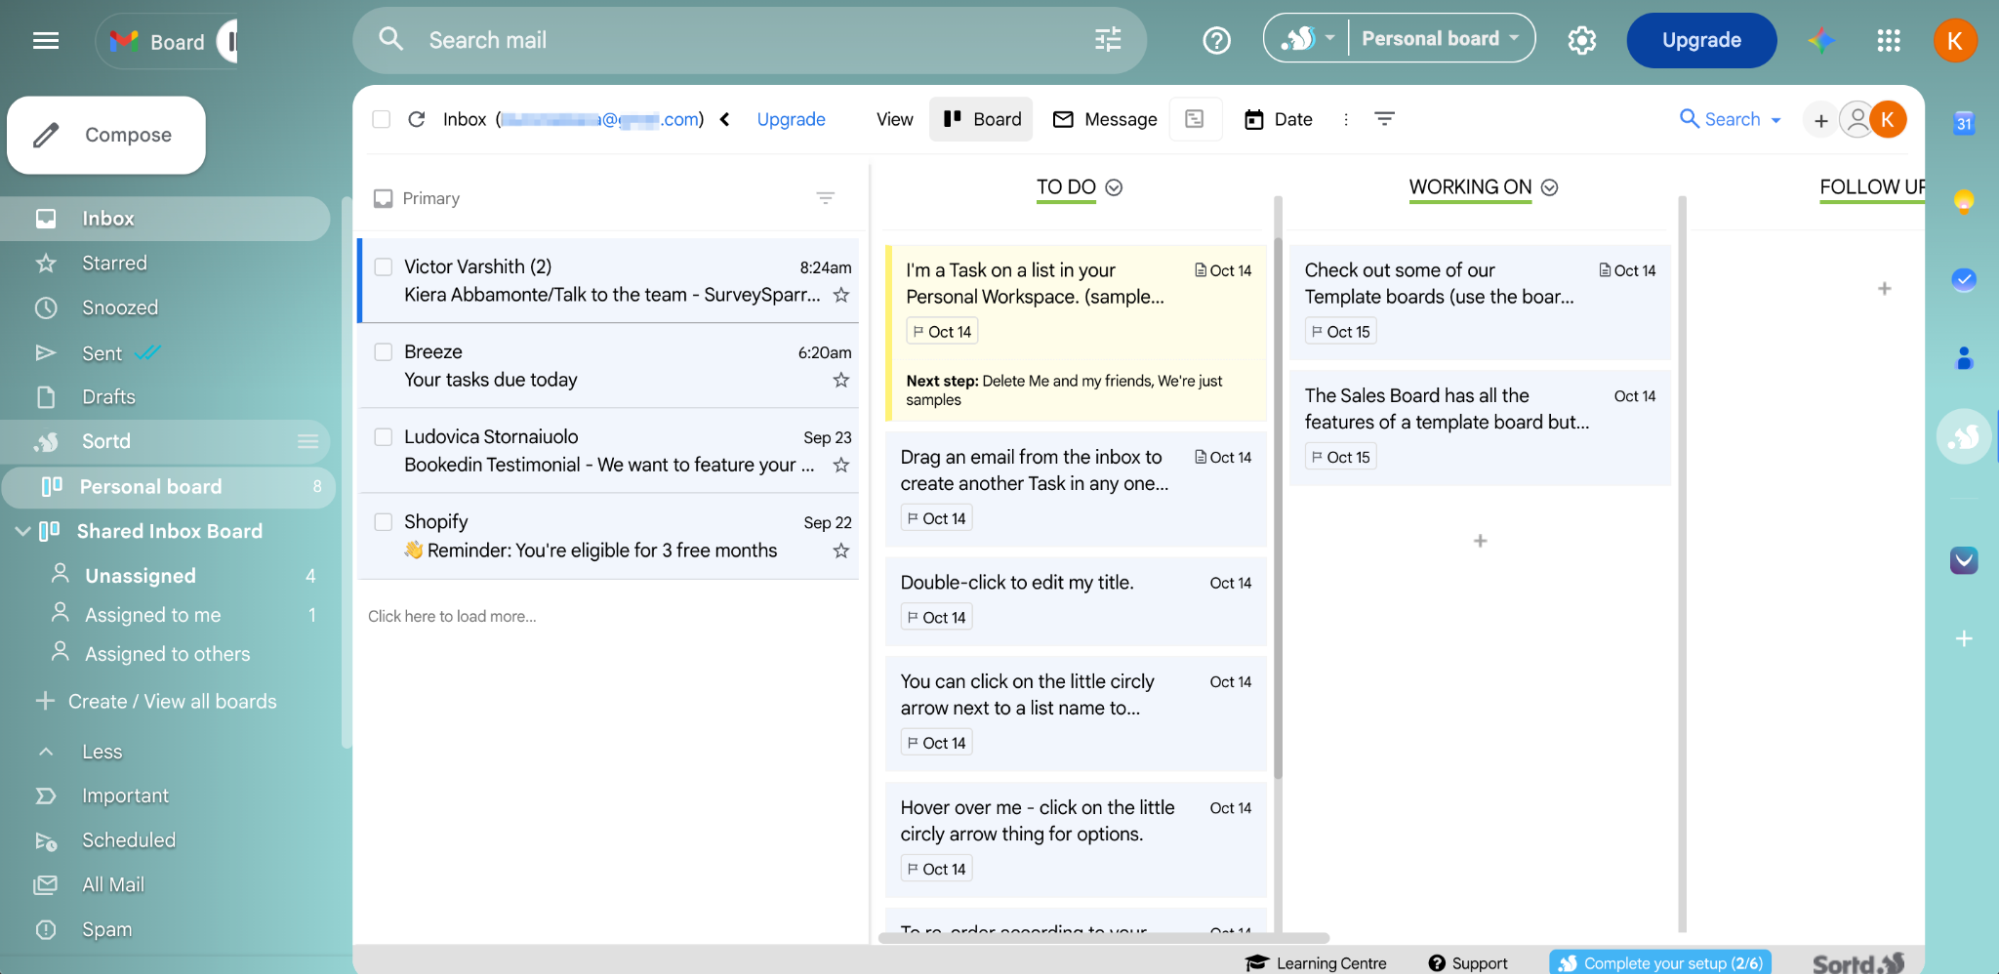Open the Google apps grid icon

pyautogui.click(x=1888, y=41)
